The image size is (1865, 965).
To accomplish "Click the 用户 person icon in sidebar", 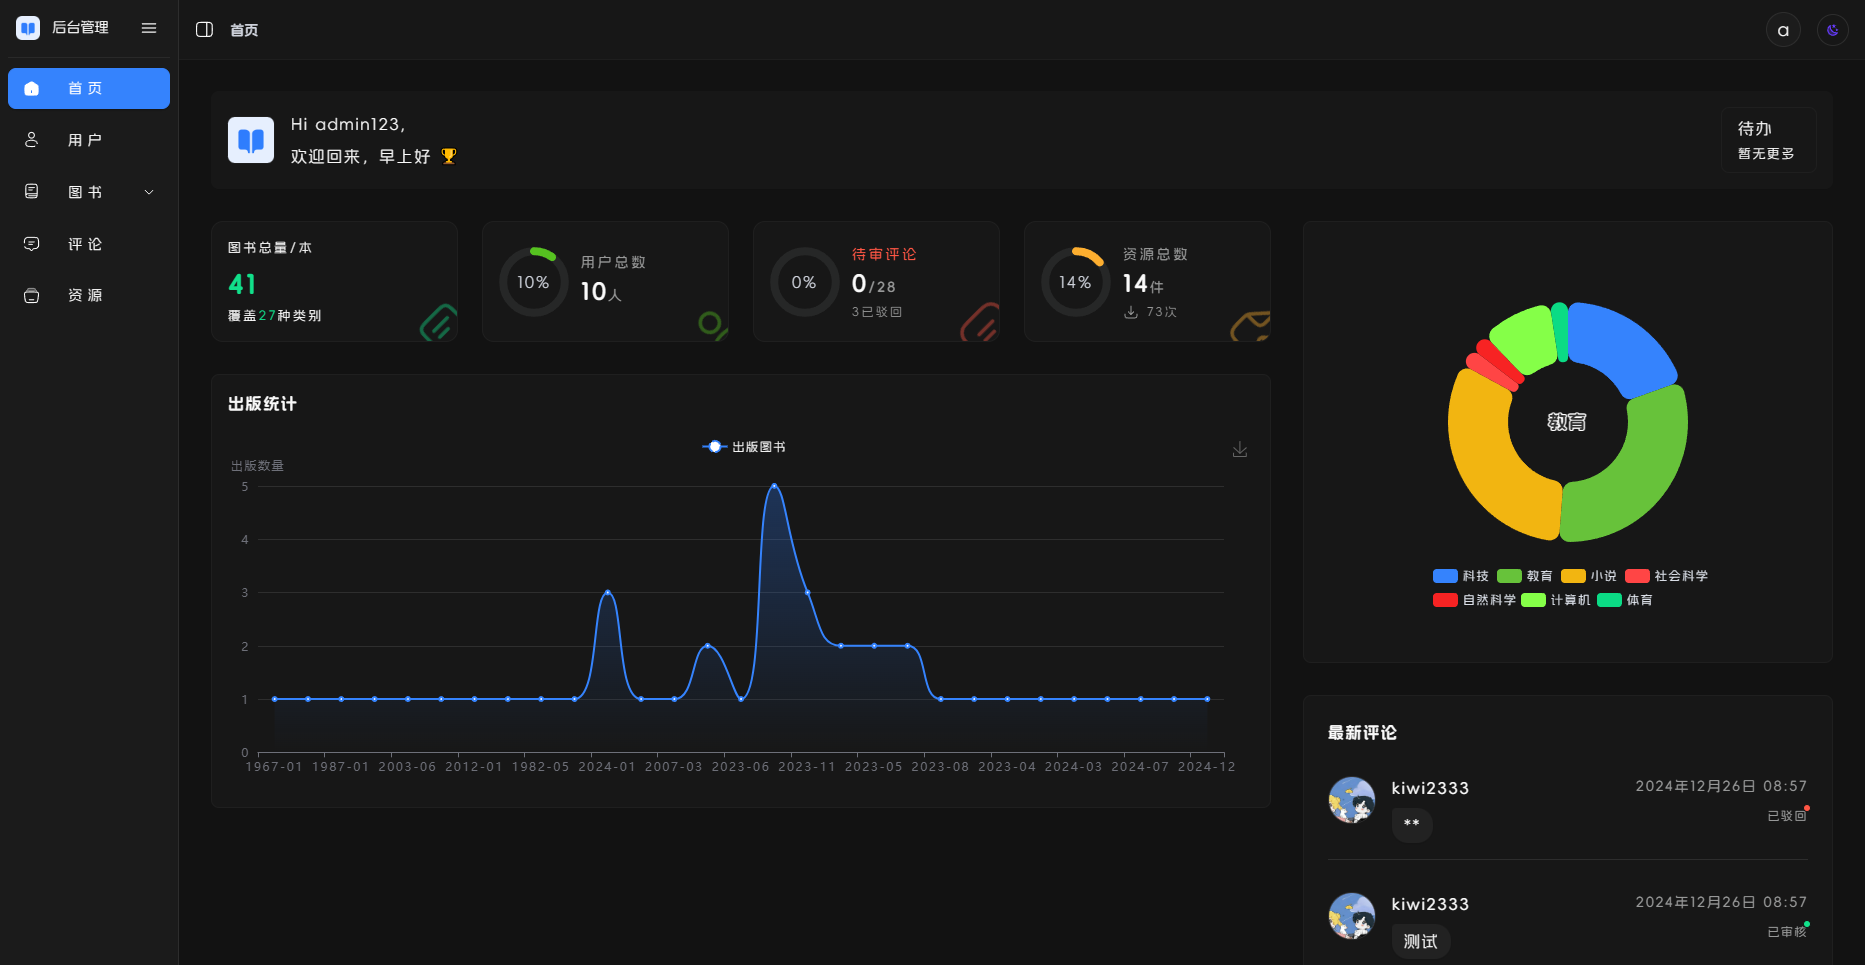I will point(32,140).
